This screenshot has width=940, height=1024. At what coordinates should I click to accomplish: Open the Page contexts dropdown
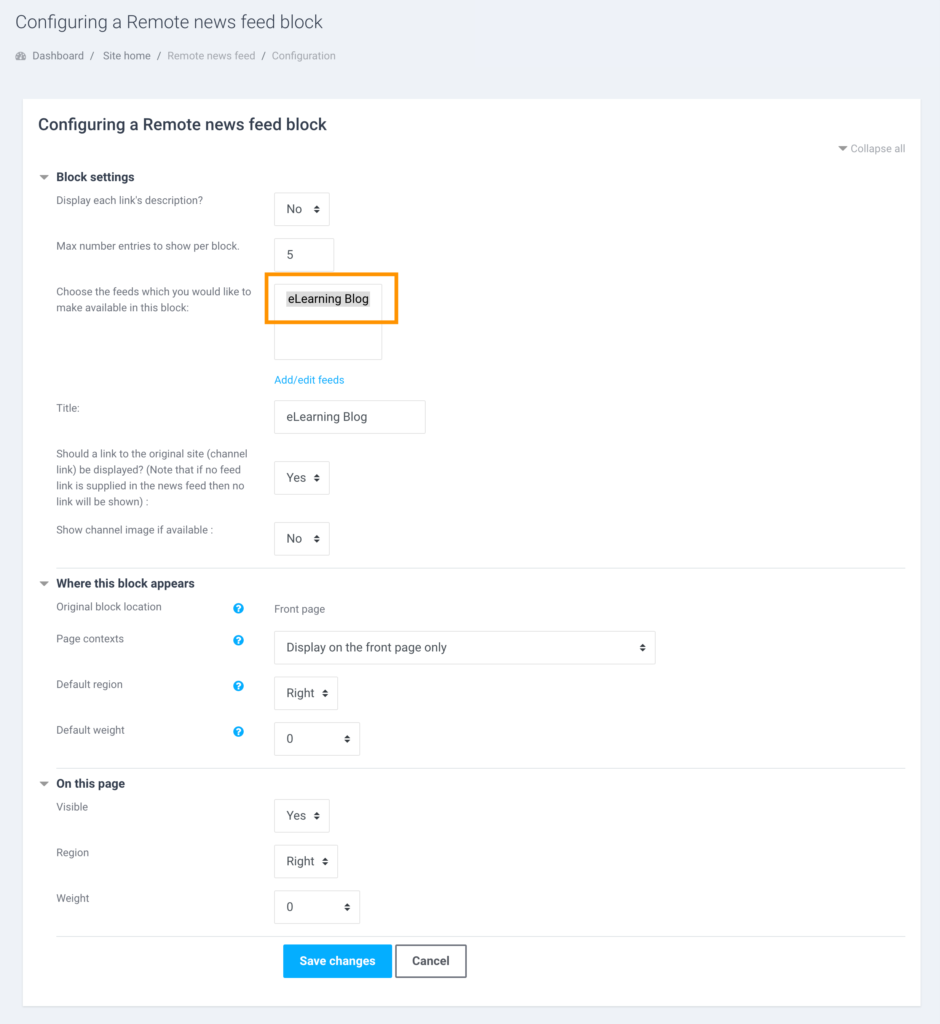coord(464,647)
